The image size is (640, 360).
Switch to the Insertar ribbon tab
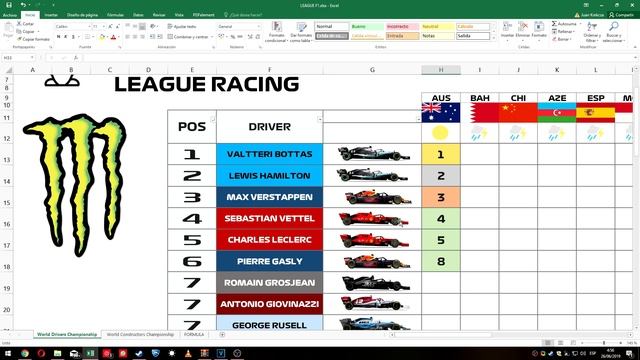(51, 15)
